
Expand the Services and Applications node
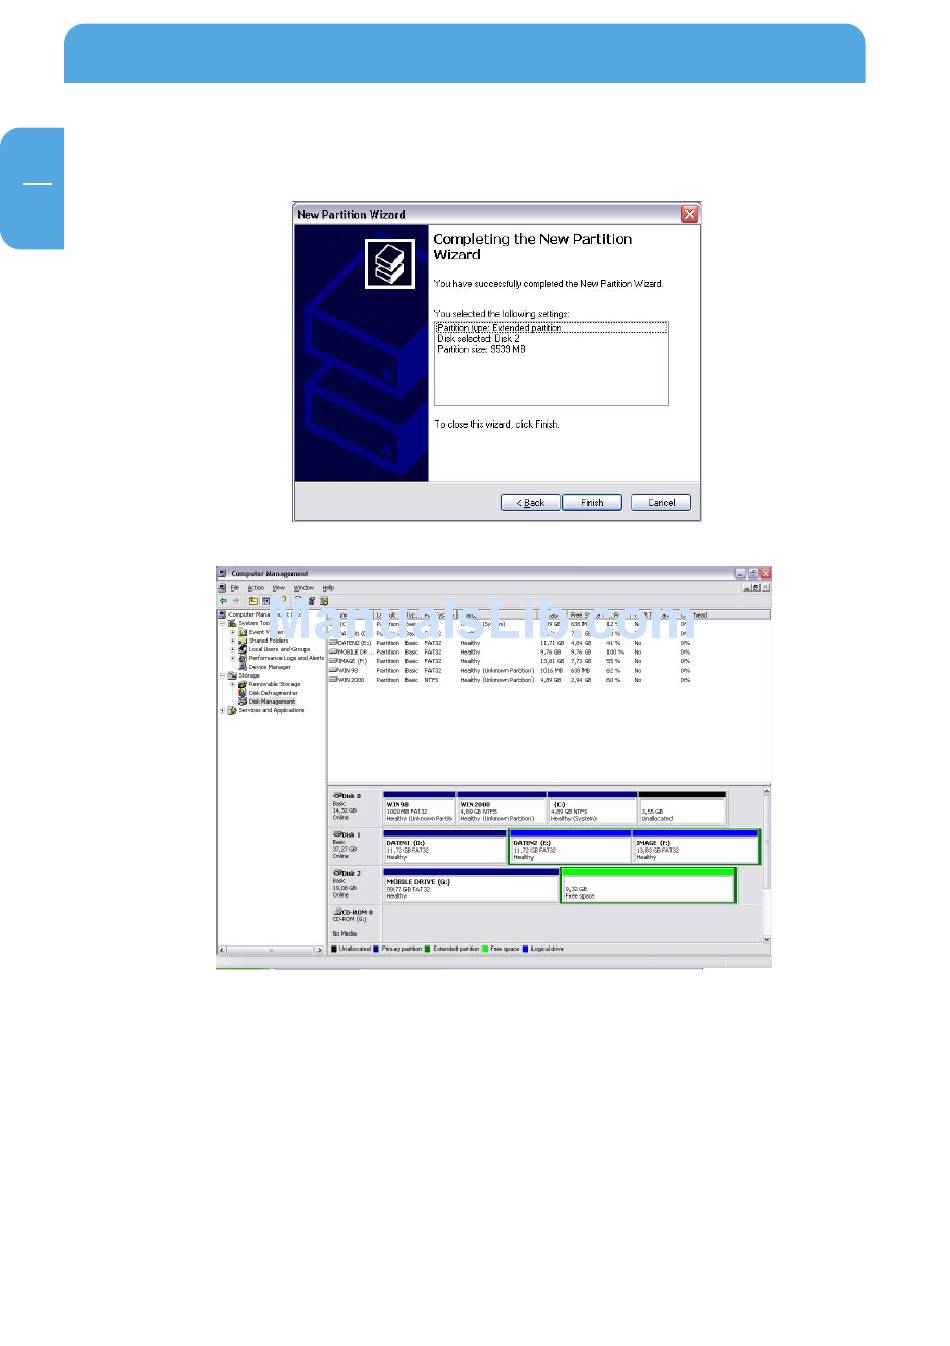coord(222,710)
